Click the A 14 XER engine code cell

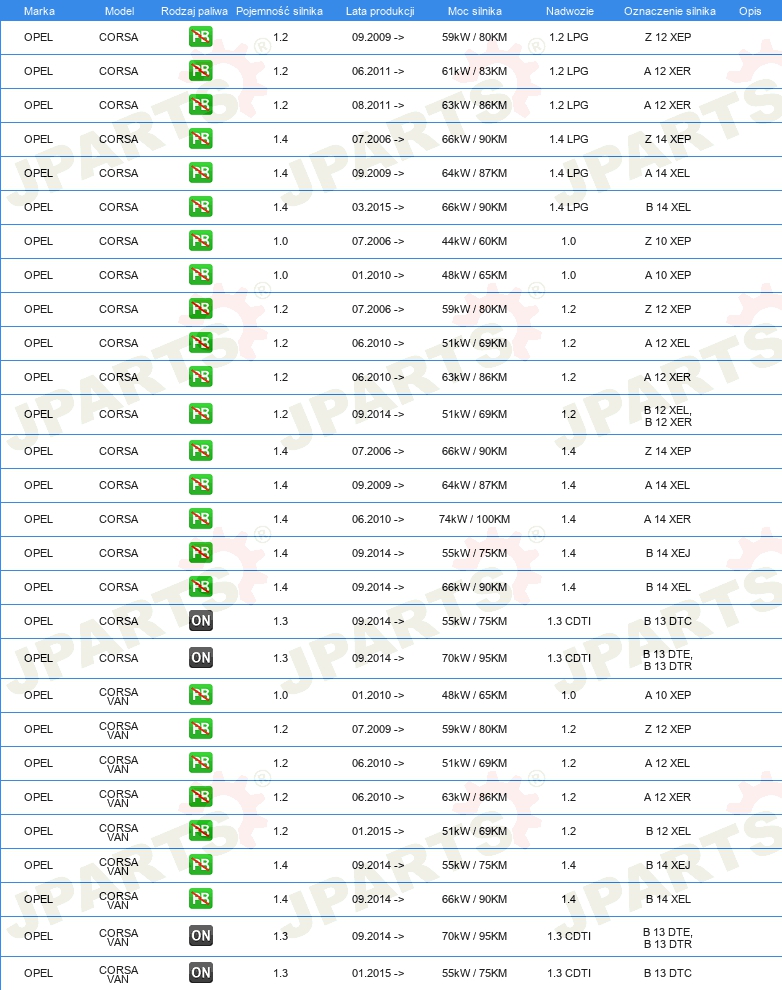667,519
